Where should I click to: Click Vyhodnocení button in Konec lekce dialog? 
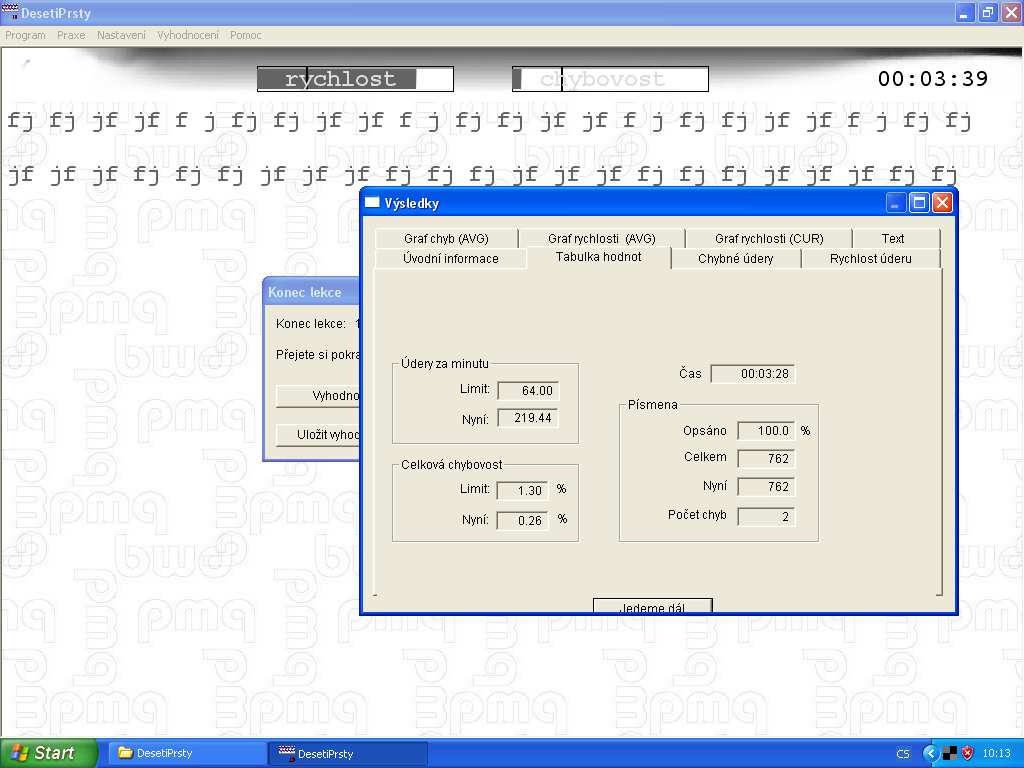(x=318, y=396)
